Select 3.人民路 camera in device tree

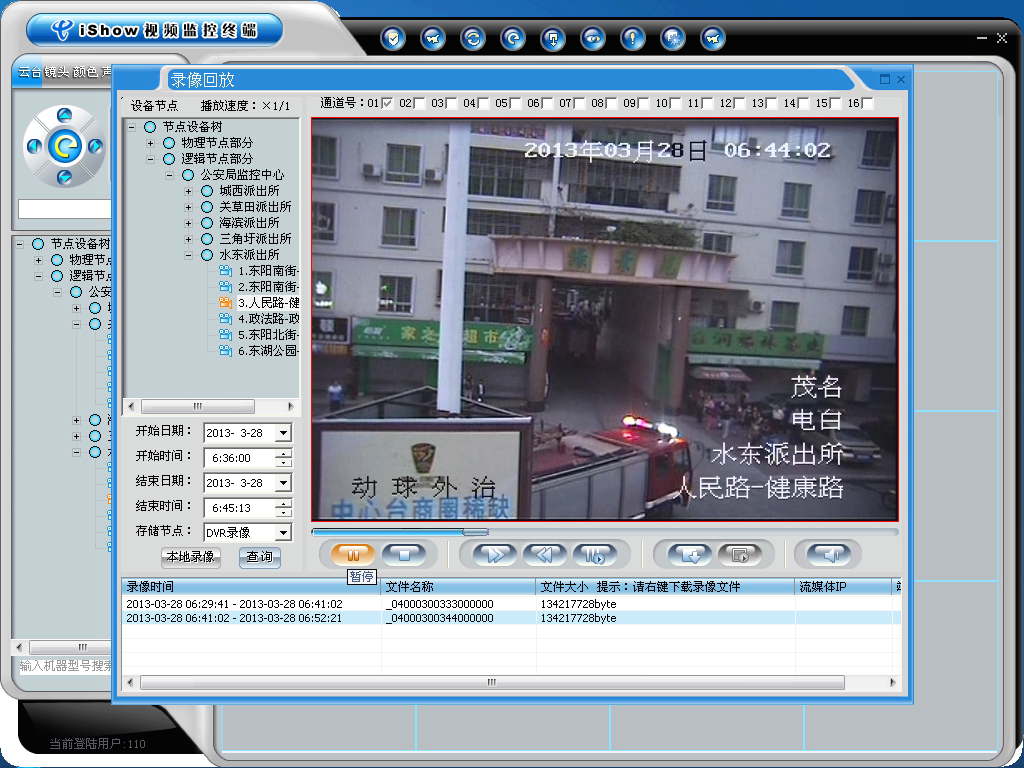pyautogui.click(x=267, y=303)
